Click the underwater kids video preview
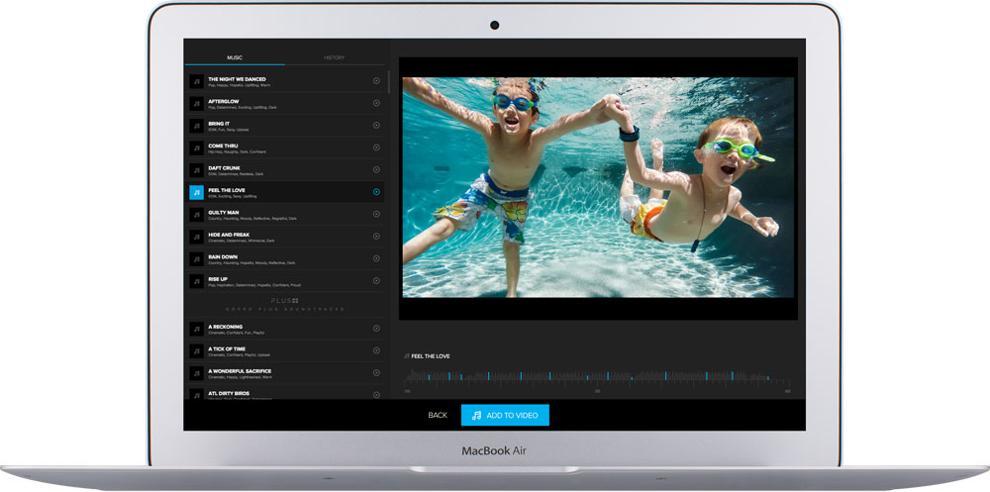The height and width of the screenshot is (492, 990). tap(598, 187)
